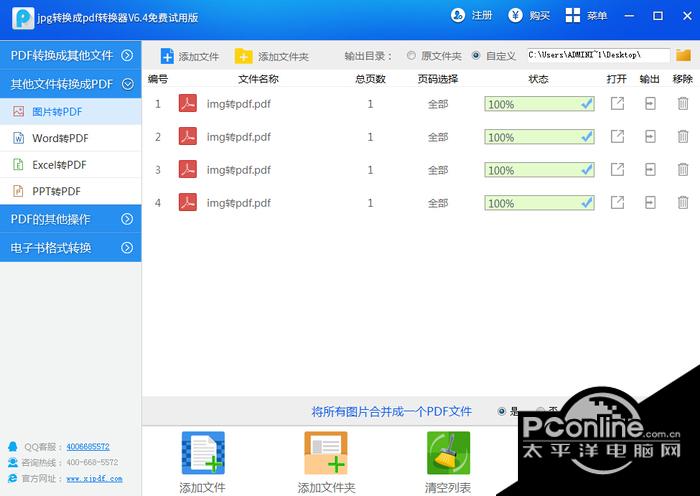Click the PDF file icon in row 1
700x496 pixels.
tap(188, 104)
